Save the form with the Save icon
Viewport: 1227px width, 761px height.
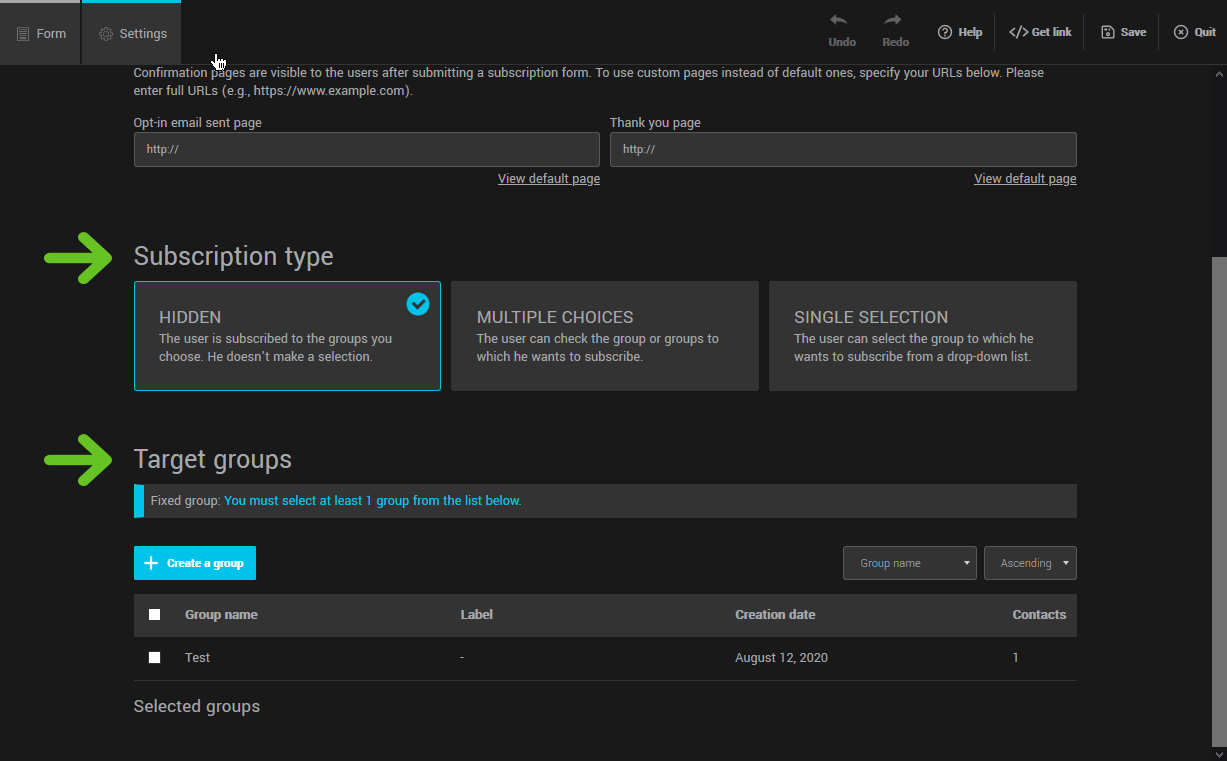1108,32
